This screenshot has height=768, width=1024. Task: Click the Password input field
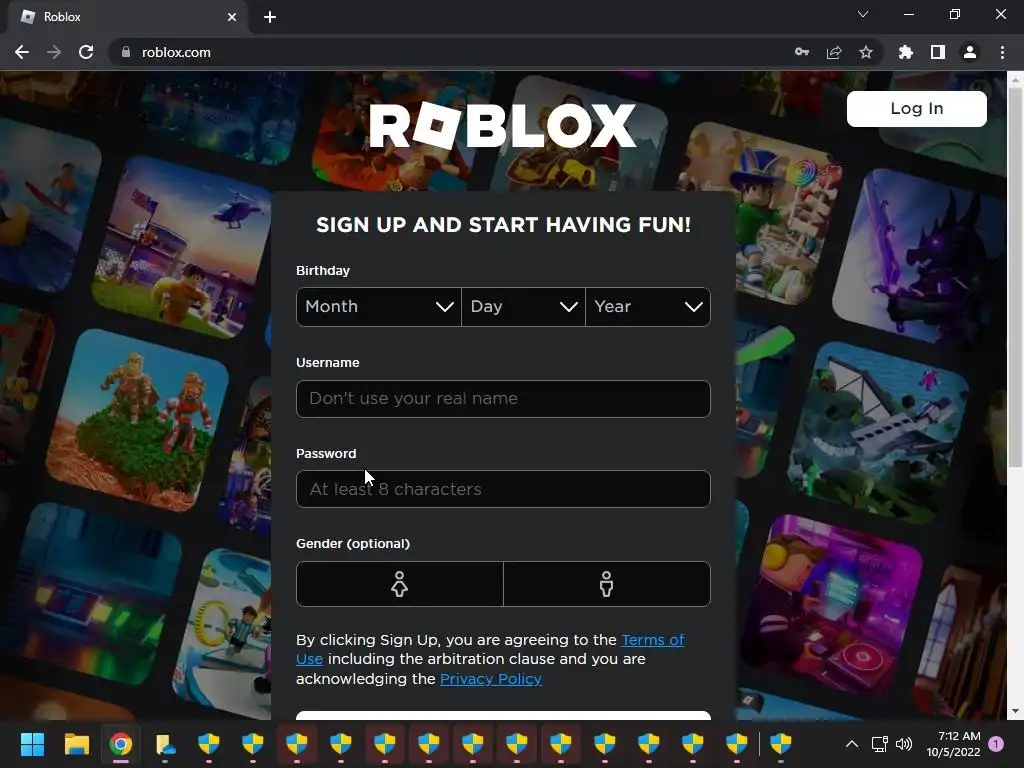click(x=504, y=489)
